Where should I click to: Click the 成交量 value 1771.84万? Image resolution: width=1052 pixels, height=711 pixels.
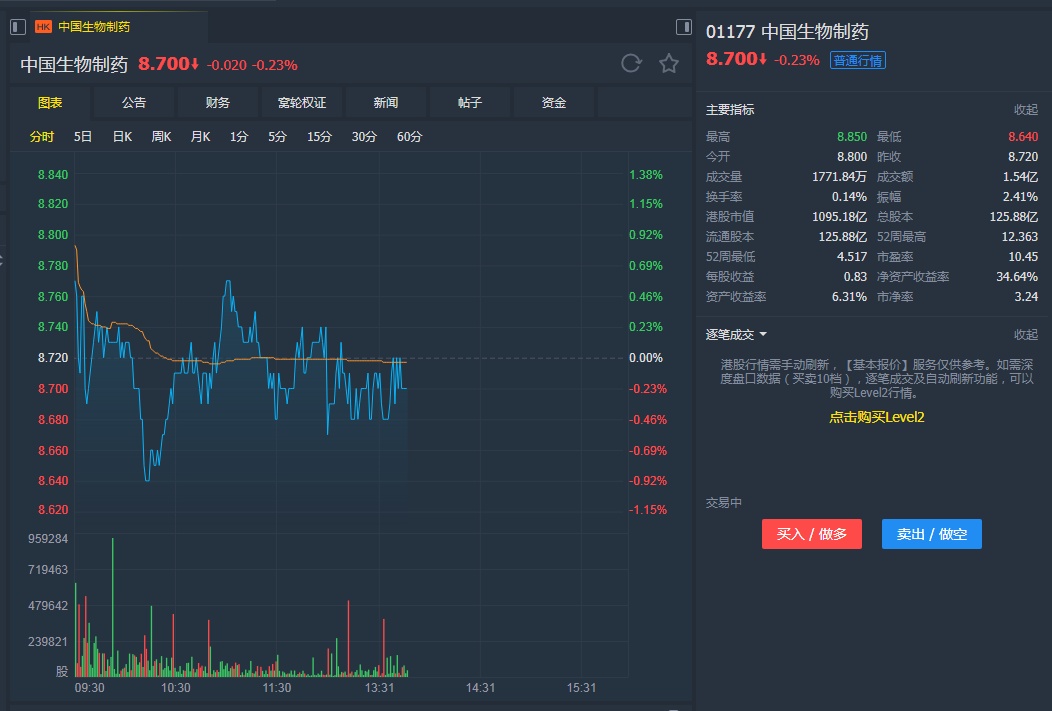839,177
